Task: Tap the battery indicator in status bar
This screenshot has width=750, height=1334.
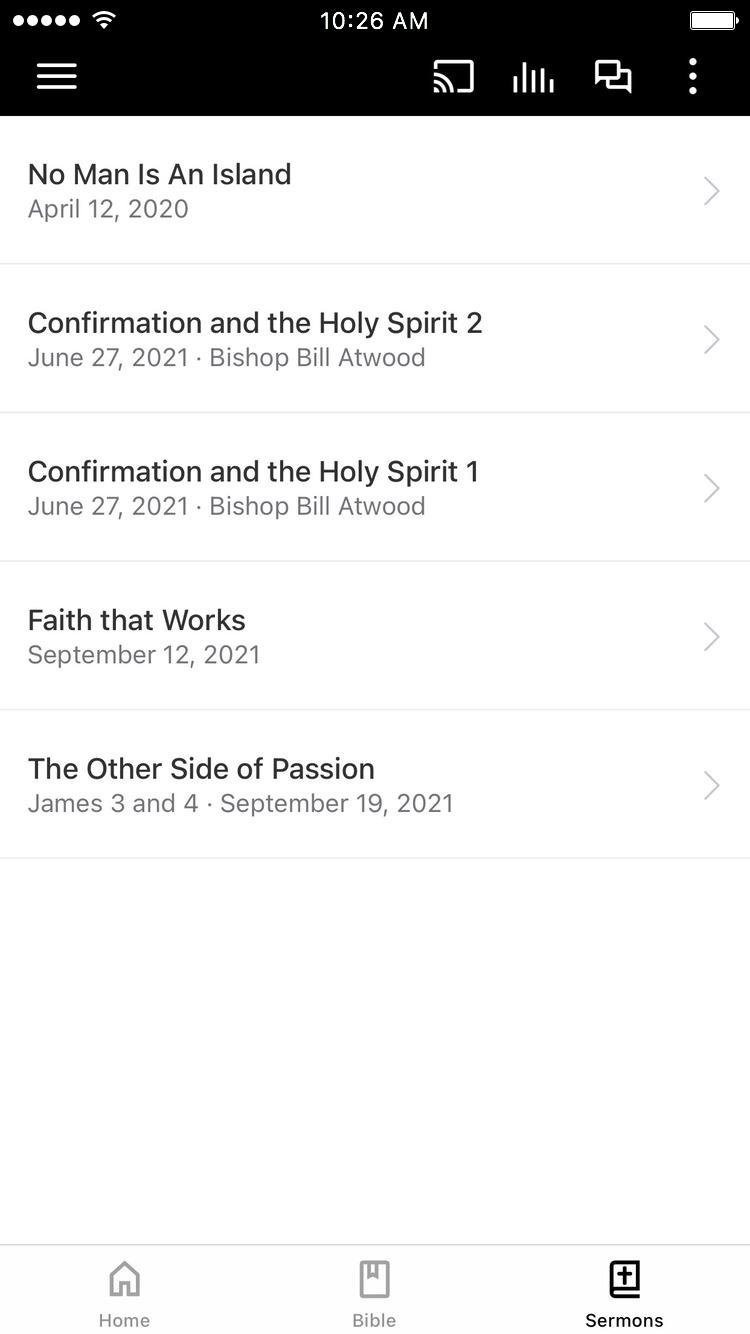Action: (714, 20)
